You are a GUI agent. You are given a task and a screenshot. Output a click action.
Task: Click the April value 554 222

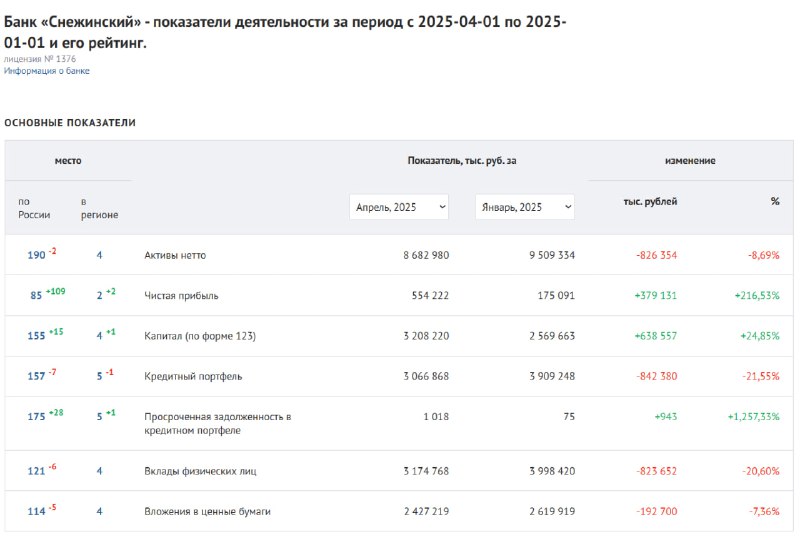coord(430,296)
